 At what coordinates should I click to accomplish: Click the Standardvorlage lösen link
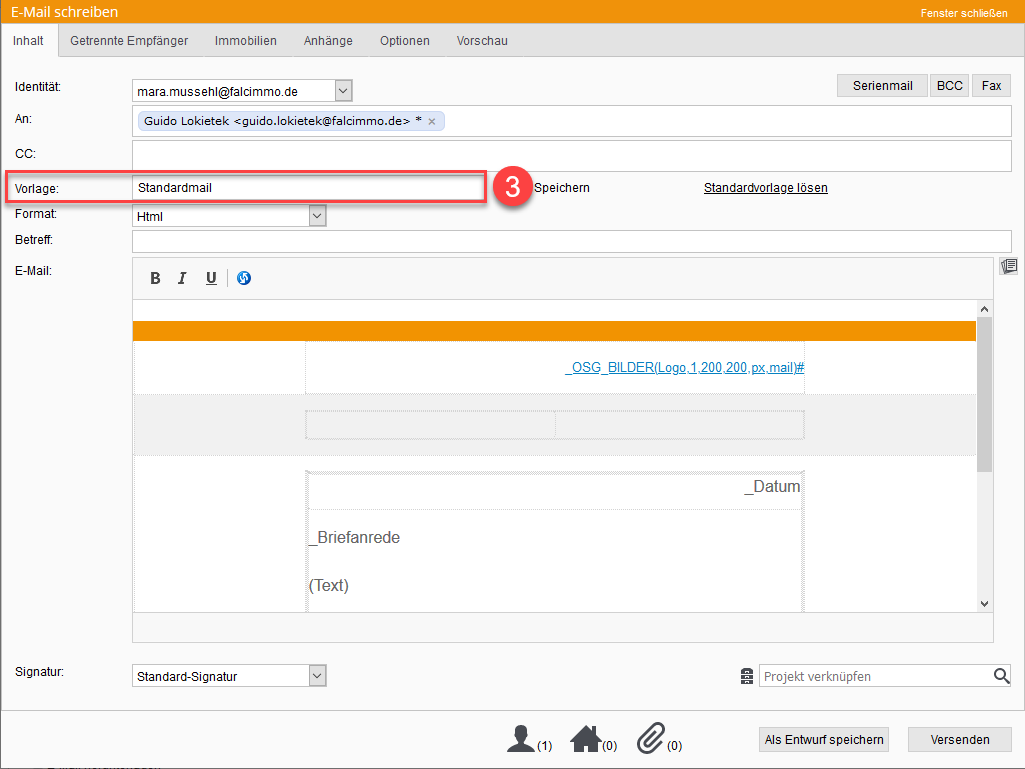tap(765, 188)
